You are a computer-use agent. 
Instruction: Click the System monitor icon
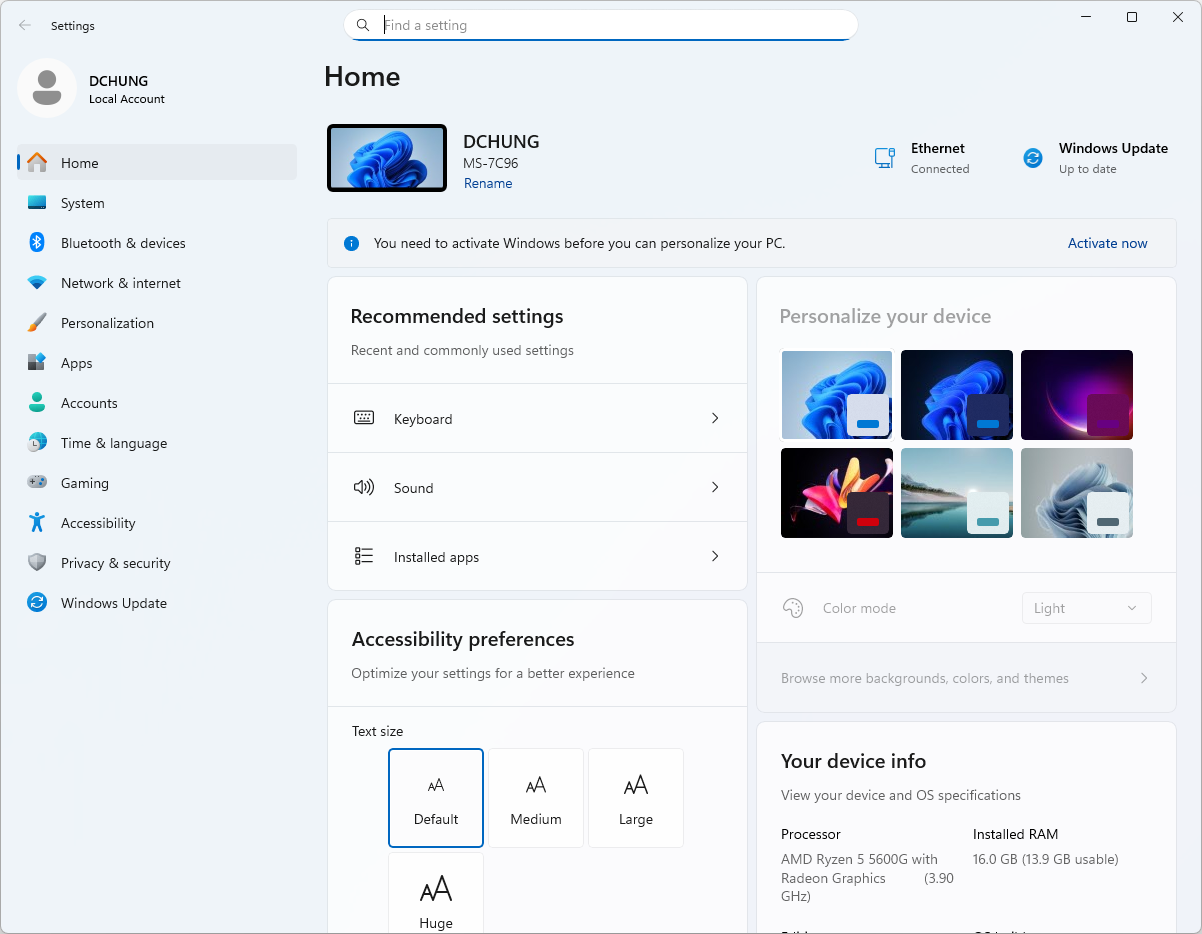pyautogui.click(x=37, y=203)
